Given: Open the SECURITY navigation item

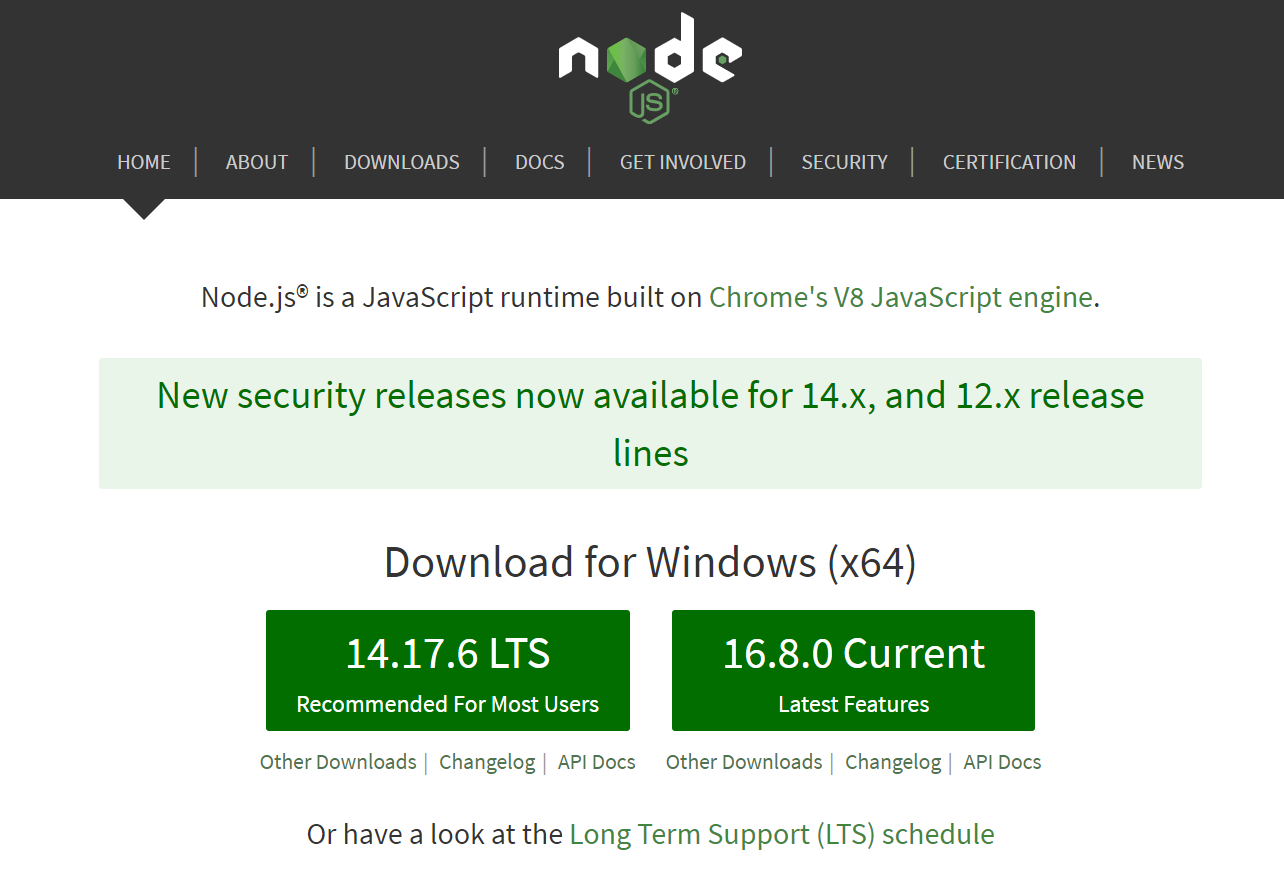Looking at the screenshot, I should tap(845, 162).
